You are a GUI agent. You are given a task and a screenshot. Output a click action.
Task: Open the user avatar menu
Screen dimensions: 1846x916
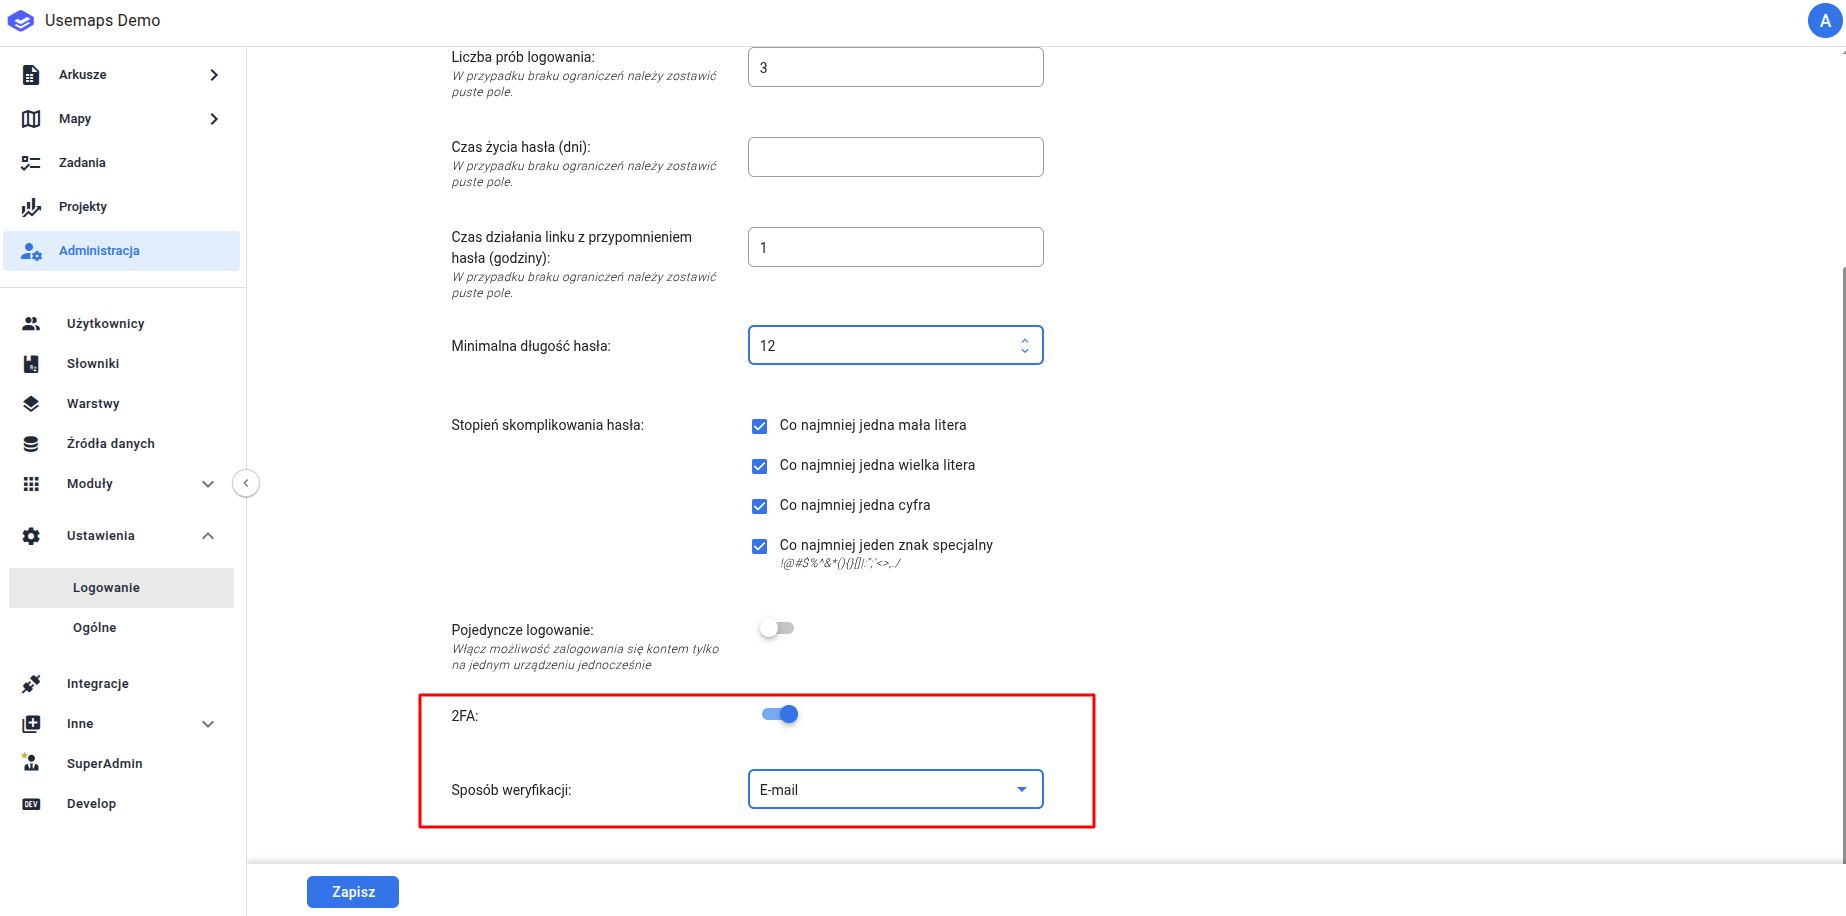1824,21
